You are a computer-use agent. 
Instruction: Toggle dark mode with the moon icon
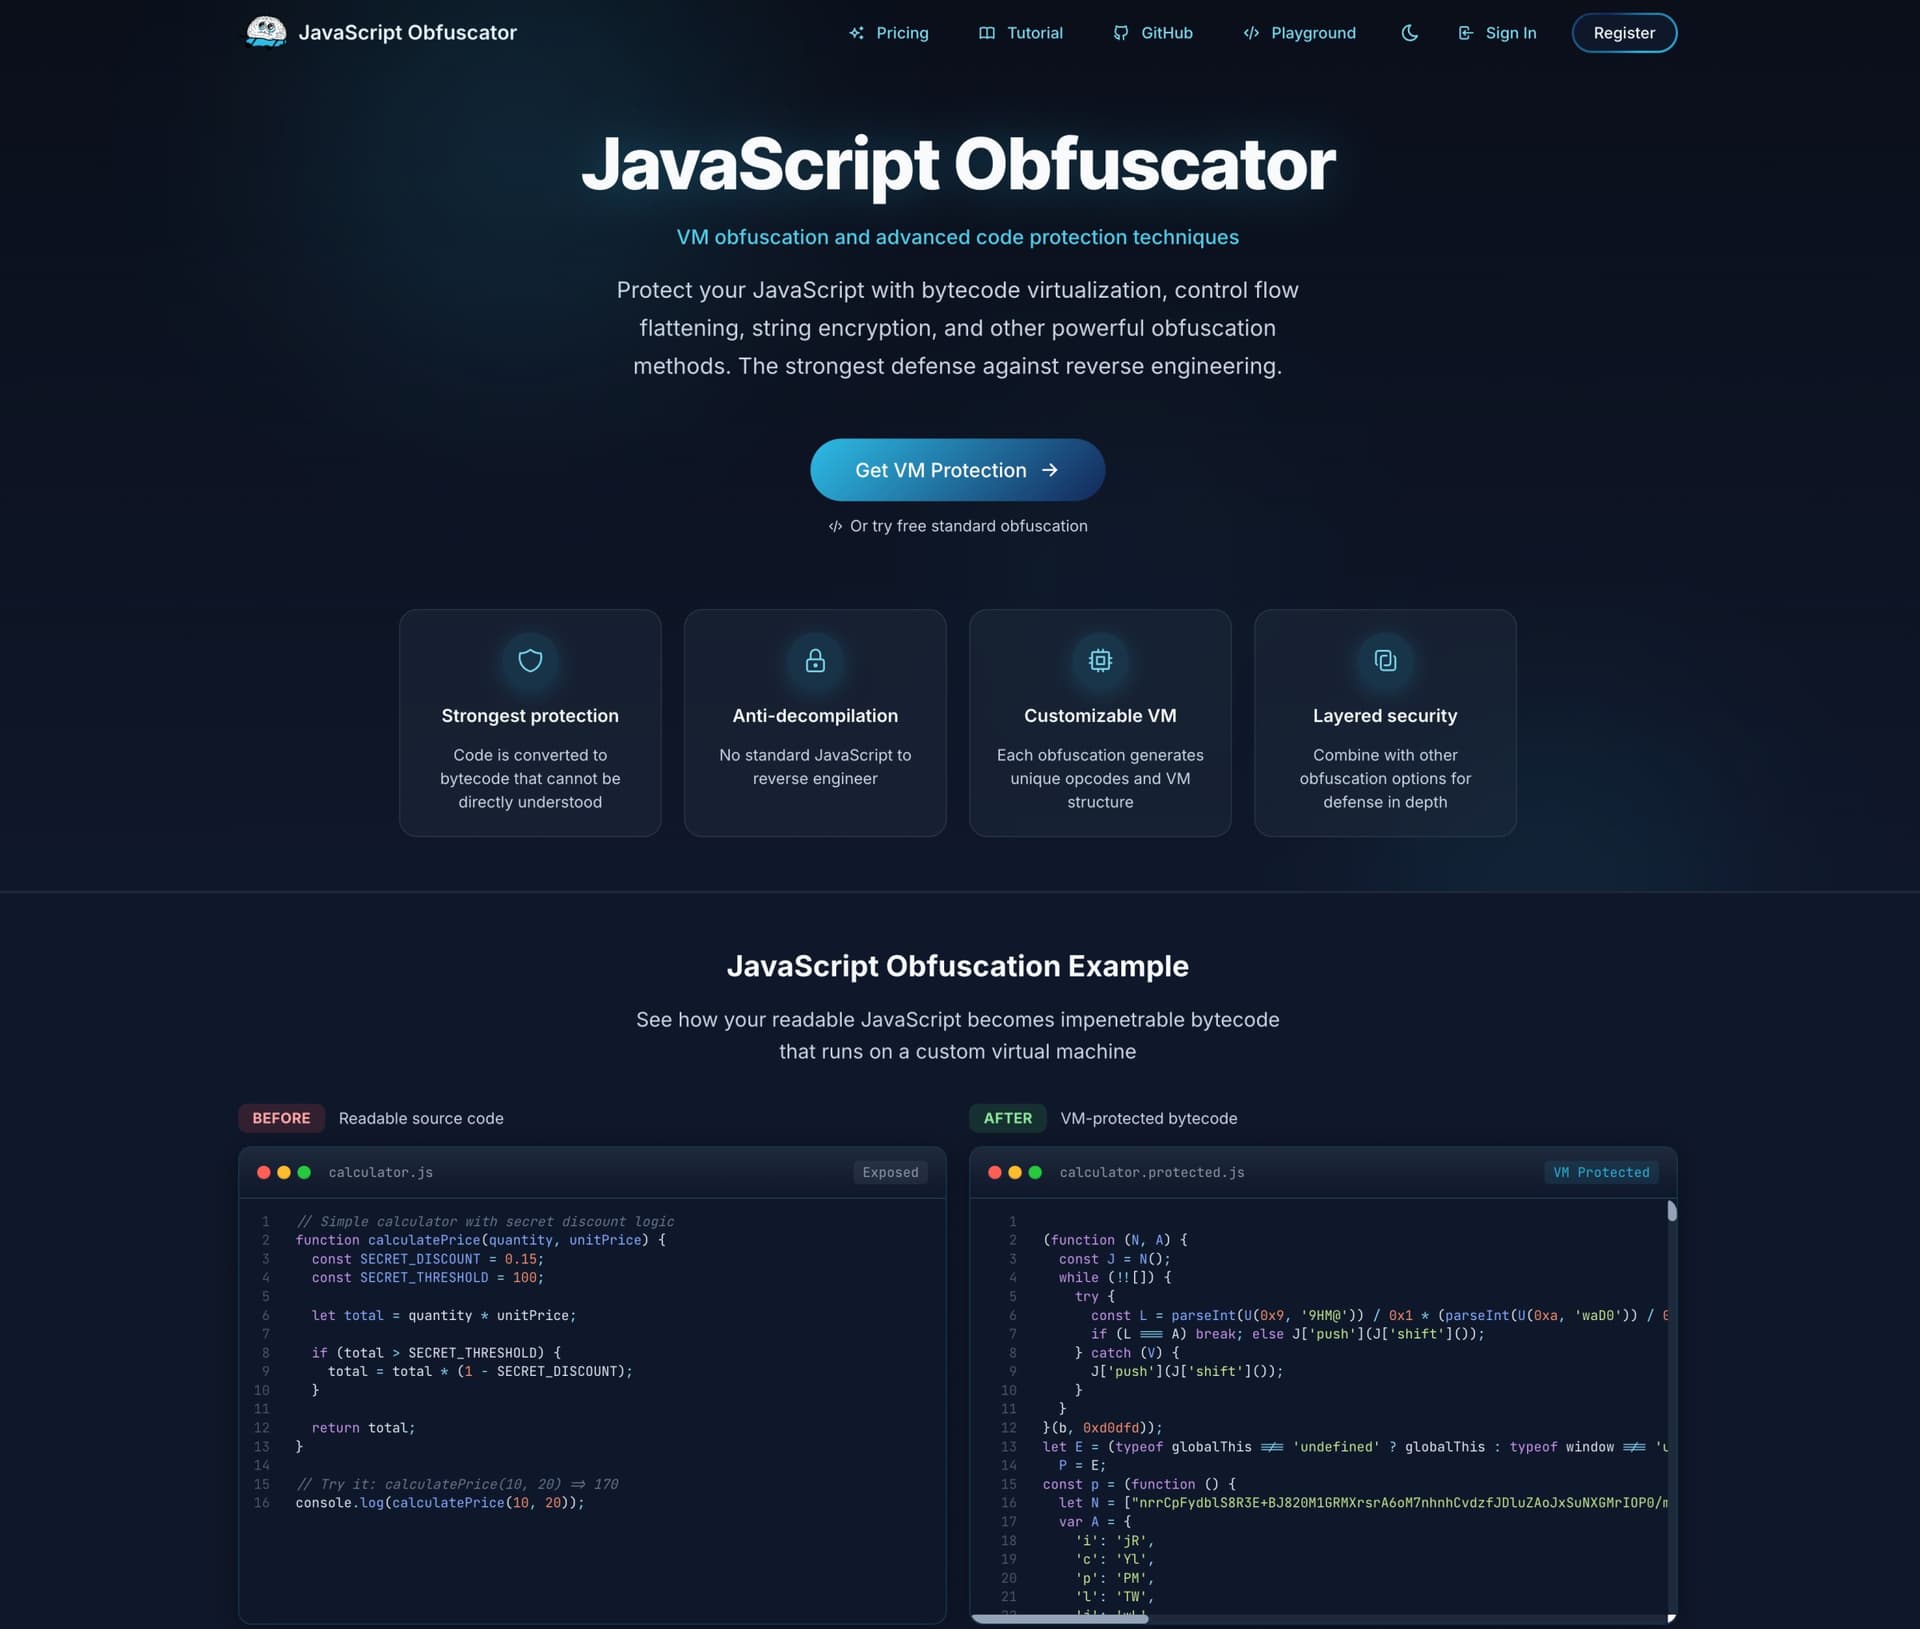click(x=1409, y=33)
